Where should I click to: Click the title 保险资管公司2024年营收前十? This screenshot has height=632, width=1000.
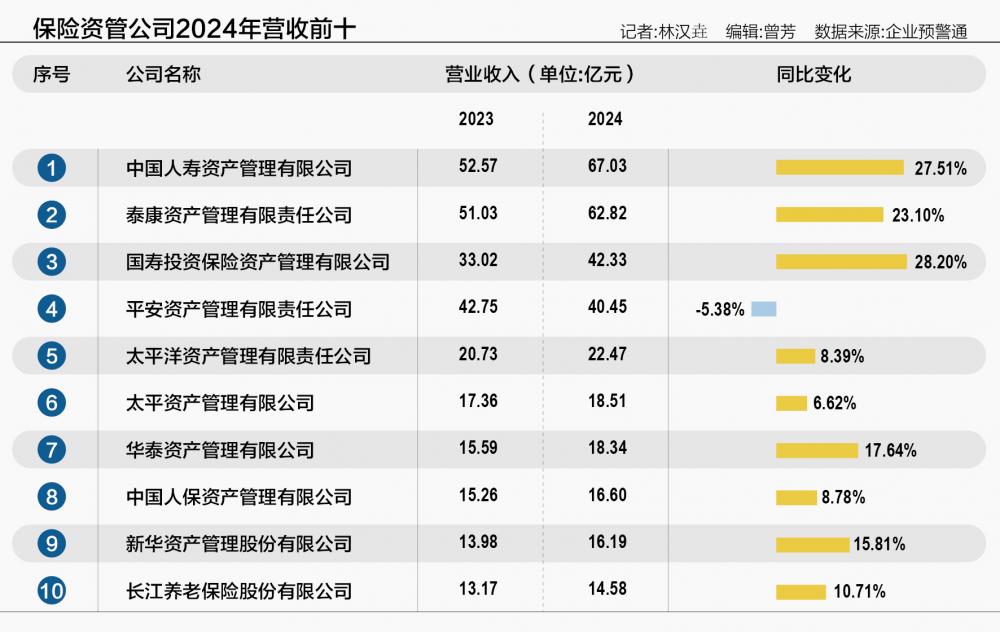pos(195,29)
